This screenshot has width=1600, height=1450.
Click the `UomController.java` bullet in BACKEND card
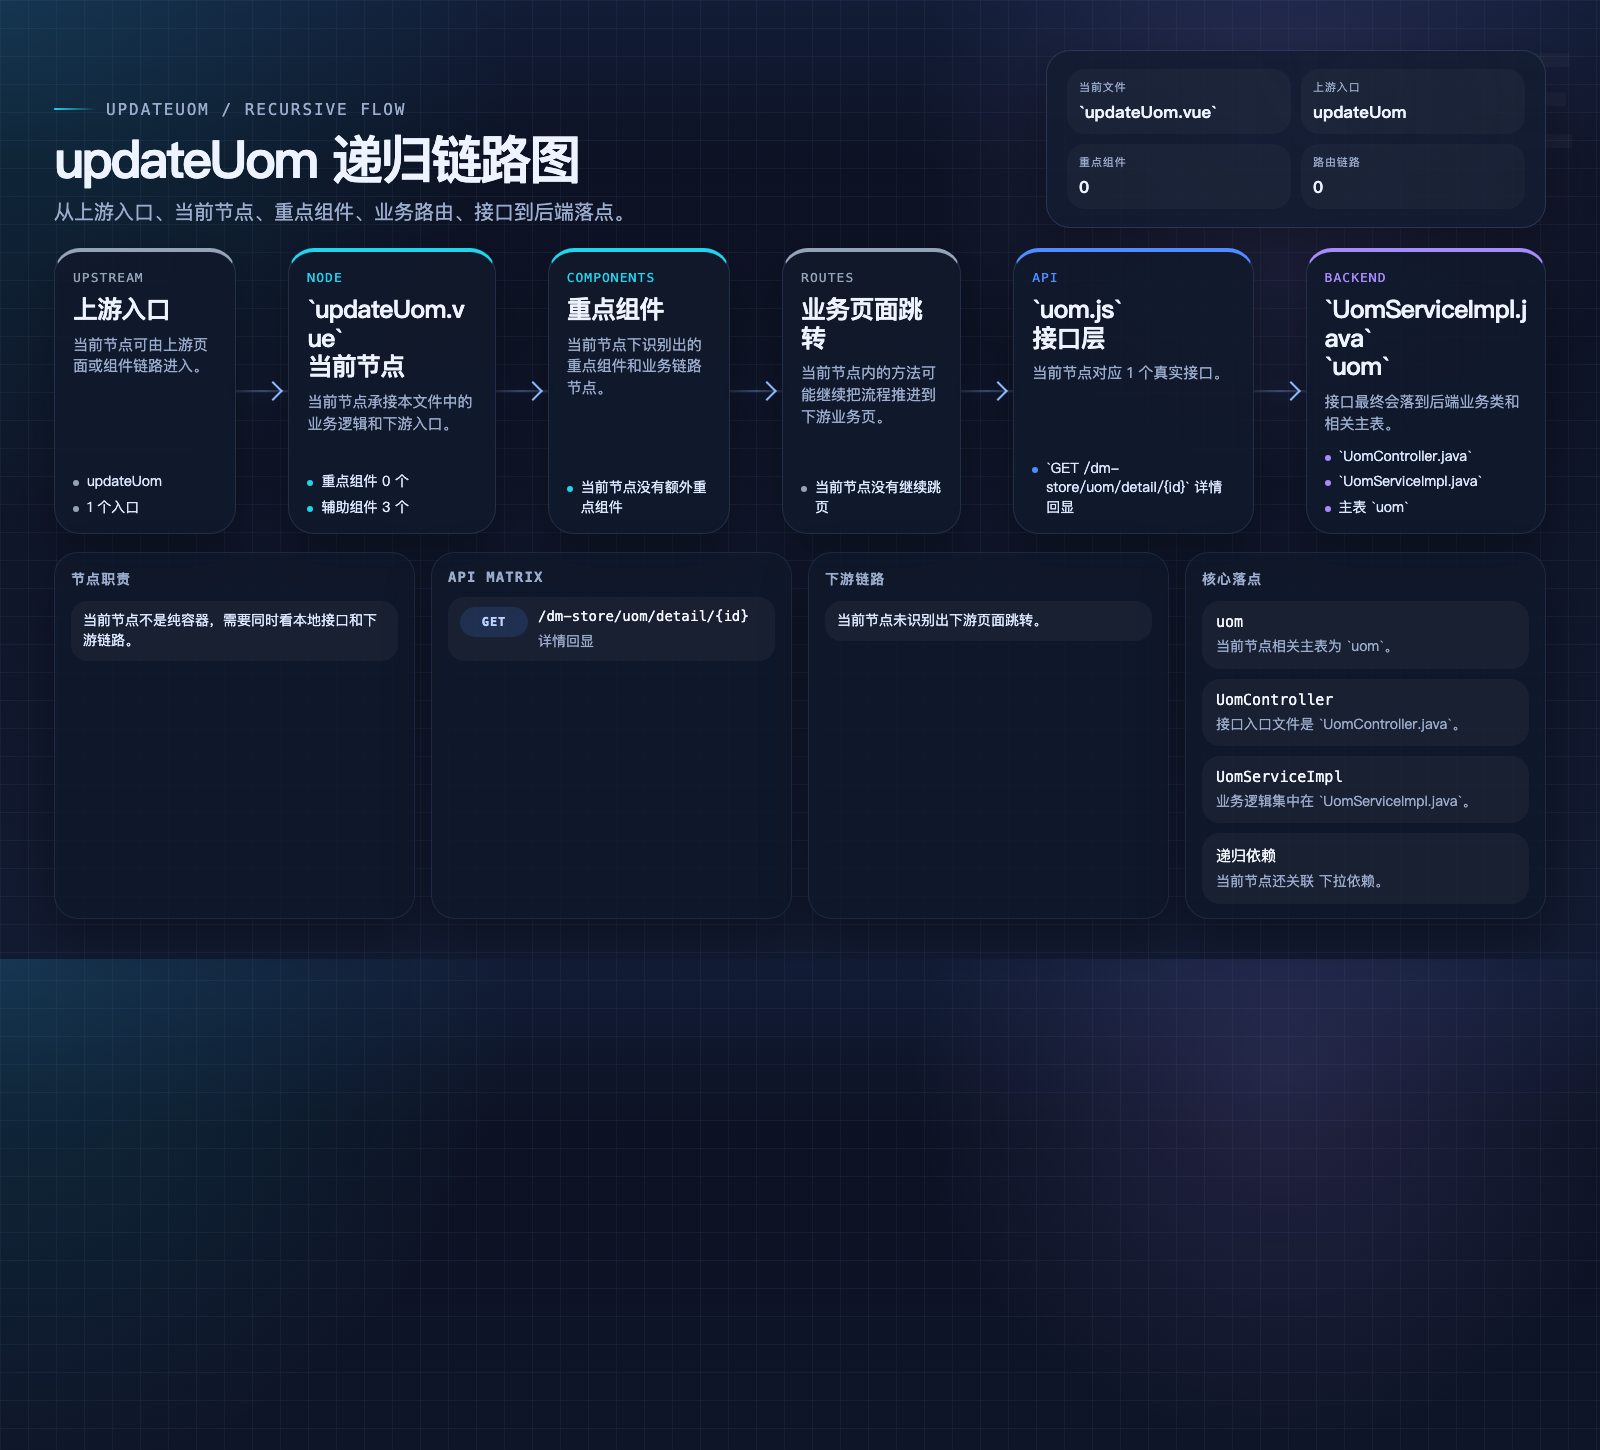coord(1399,457)
